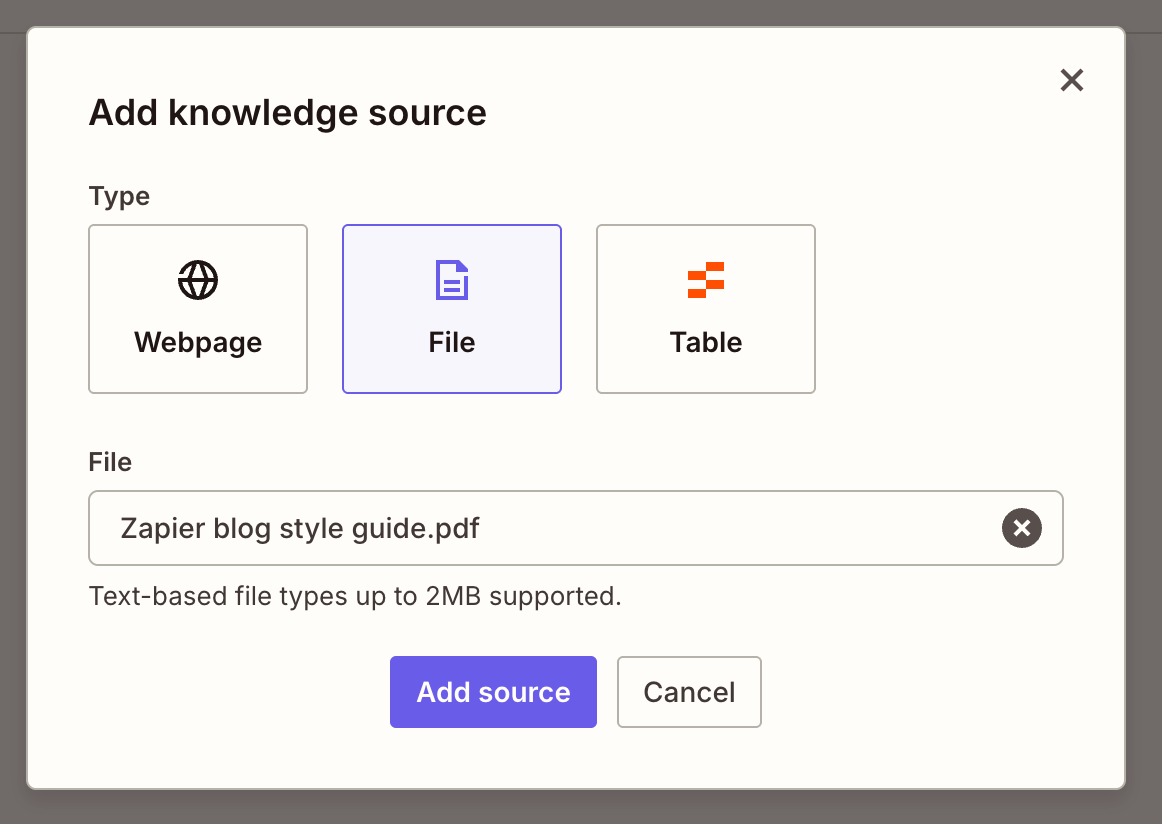Click the orange Zapier Tables icon
Screen dimensions: 1162x824
coord(706,280)
